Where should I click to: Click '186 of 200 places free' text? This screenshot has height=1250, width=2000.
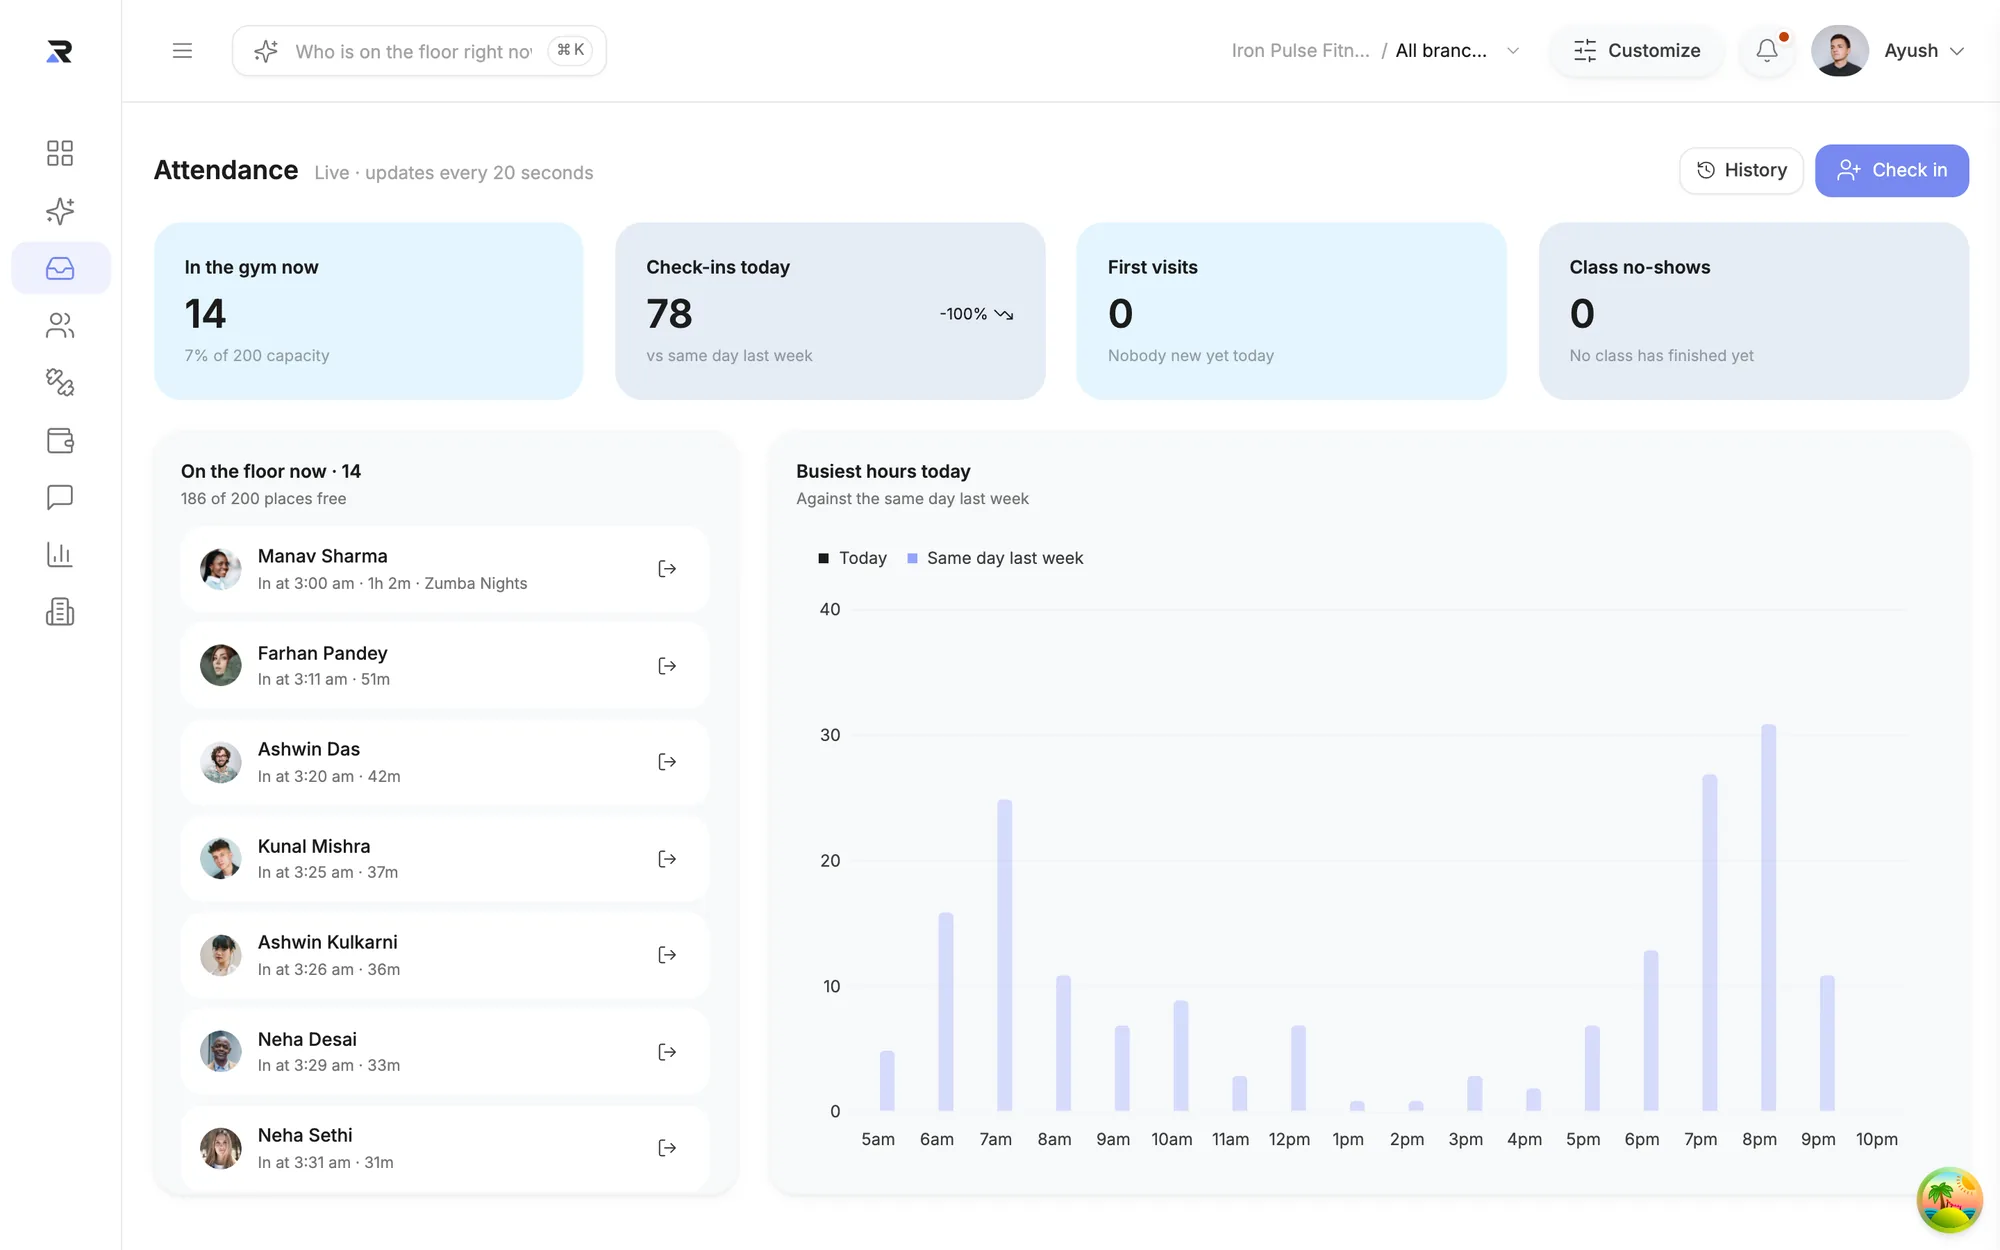263,498
